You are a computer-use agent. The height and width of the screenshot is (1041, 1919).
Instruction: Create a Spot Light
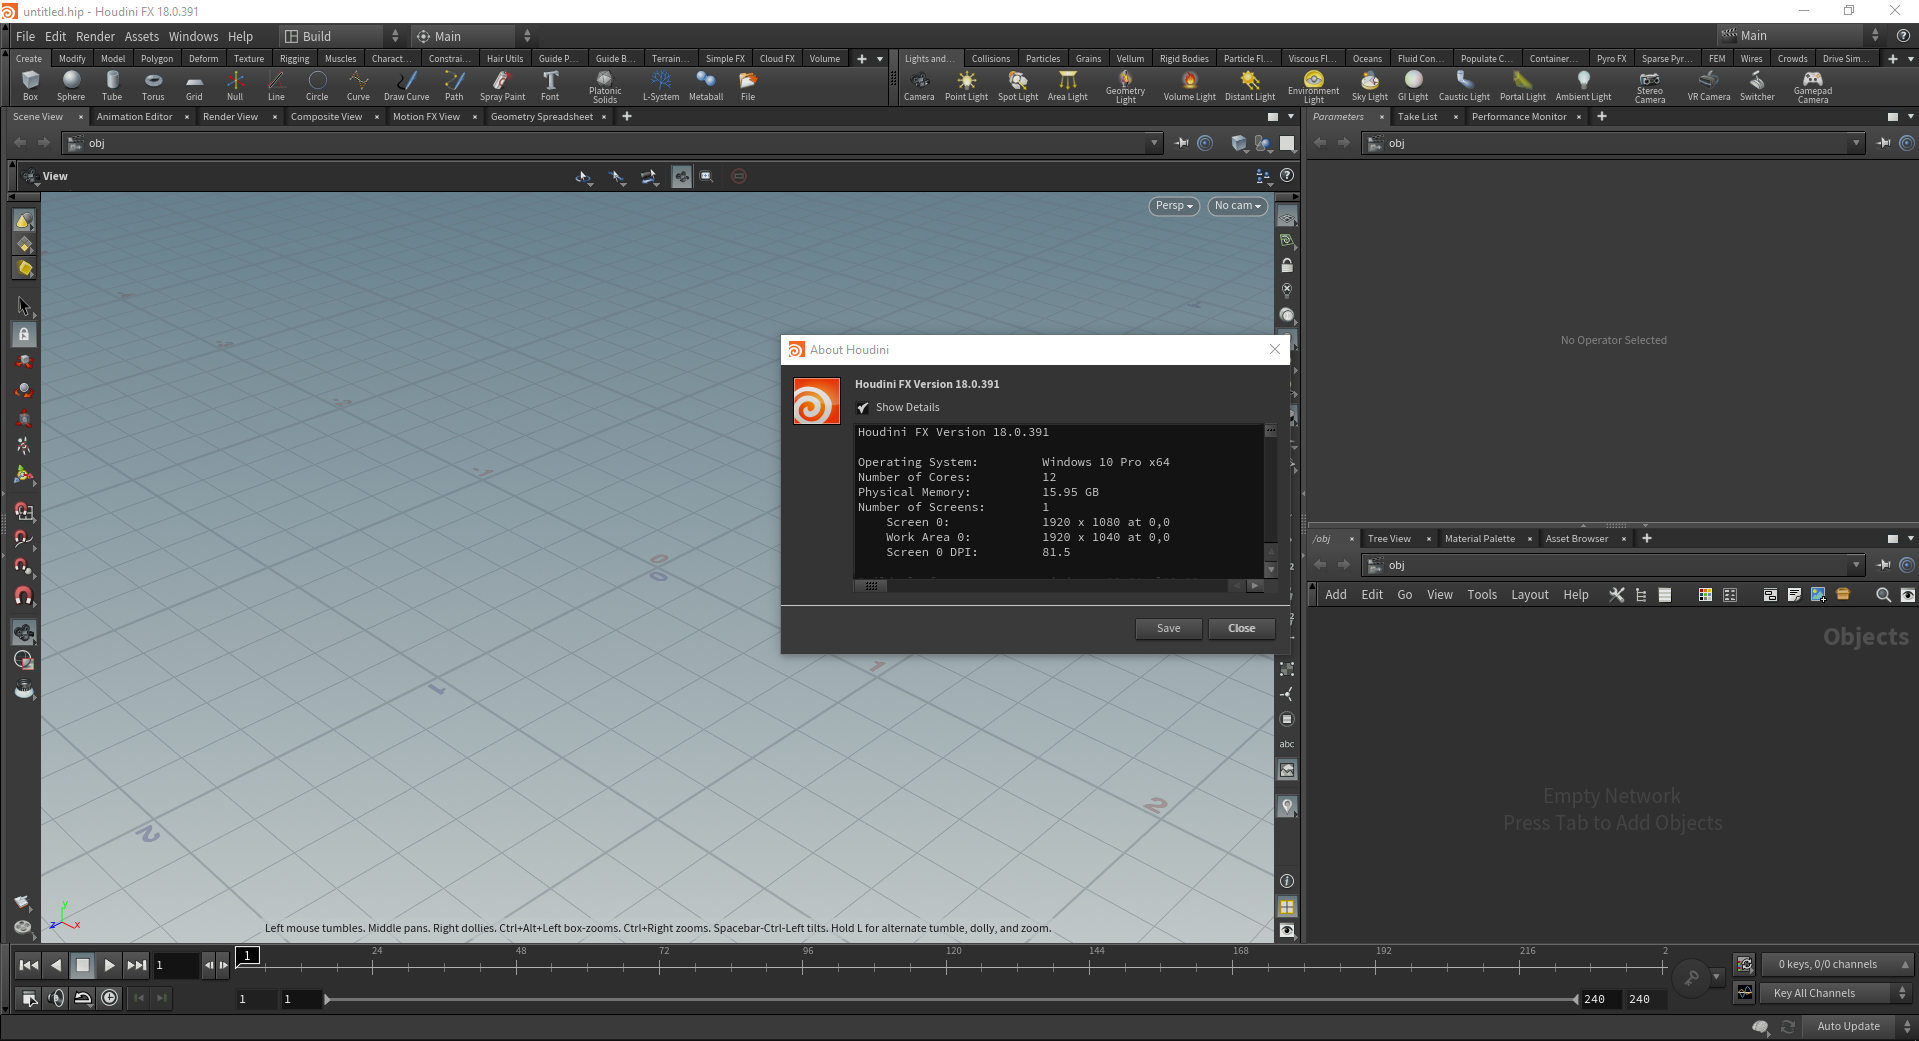tap(1018, 85)
